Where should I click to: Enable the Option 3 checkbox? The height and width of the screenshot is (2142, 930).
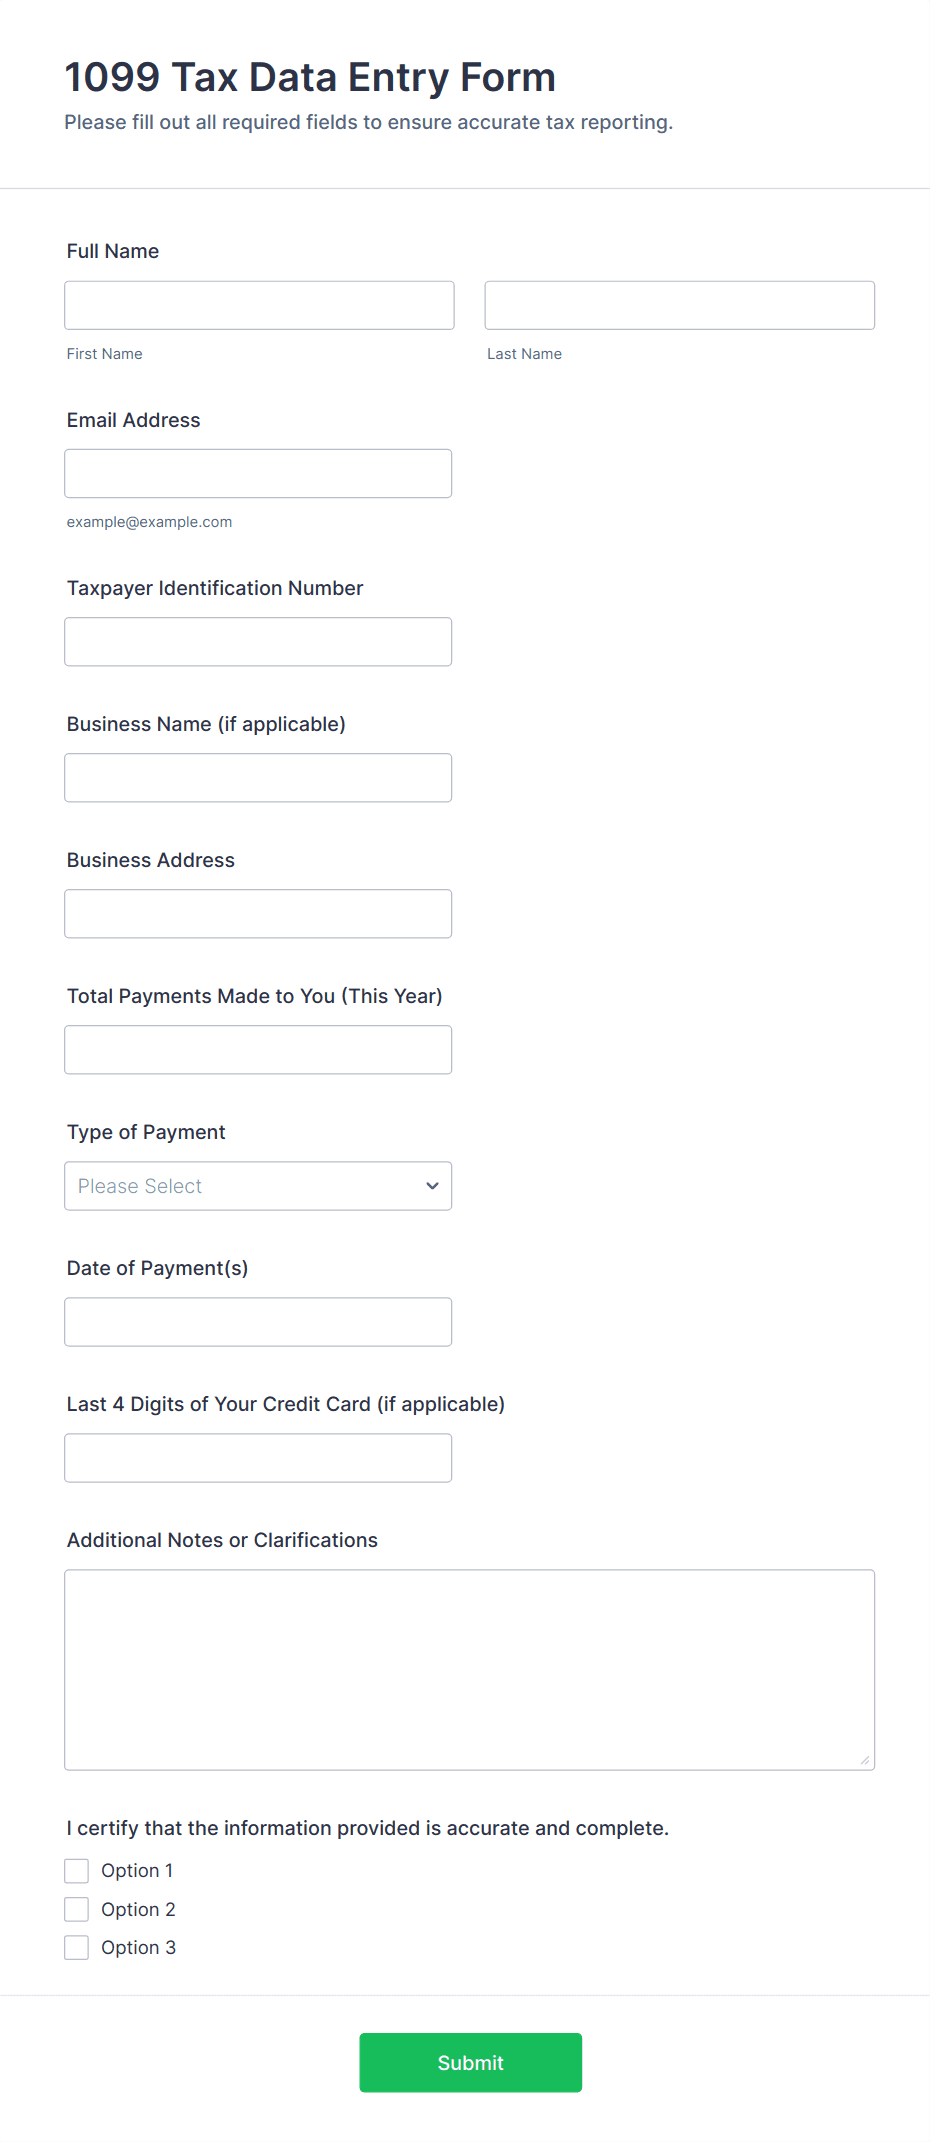pyautogui.click(x=77, y=1947)
